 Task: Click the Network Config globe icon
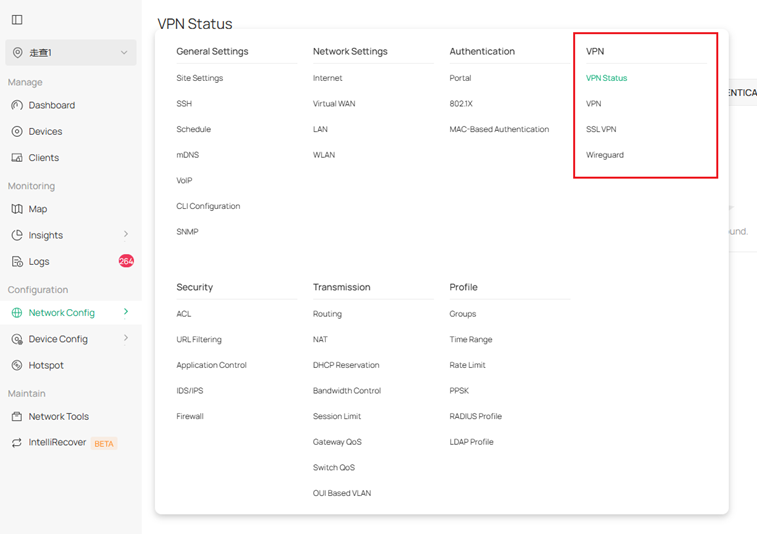coord(17,313)
